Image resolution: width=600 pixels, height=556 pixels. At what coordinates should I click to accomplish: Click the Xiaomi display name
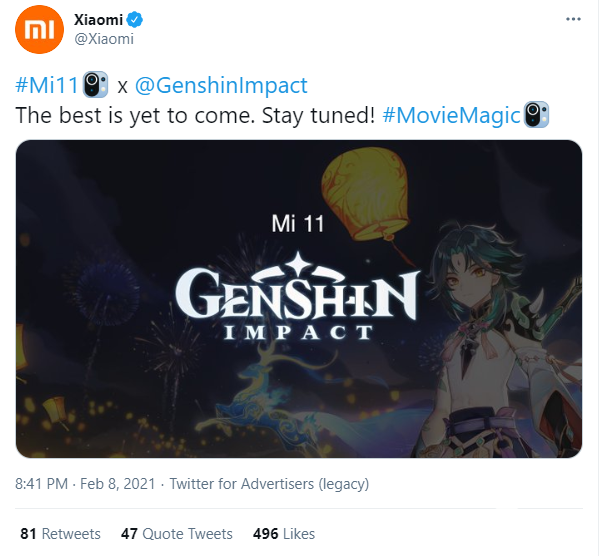[98, 20]
